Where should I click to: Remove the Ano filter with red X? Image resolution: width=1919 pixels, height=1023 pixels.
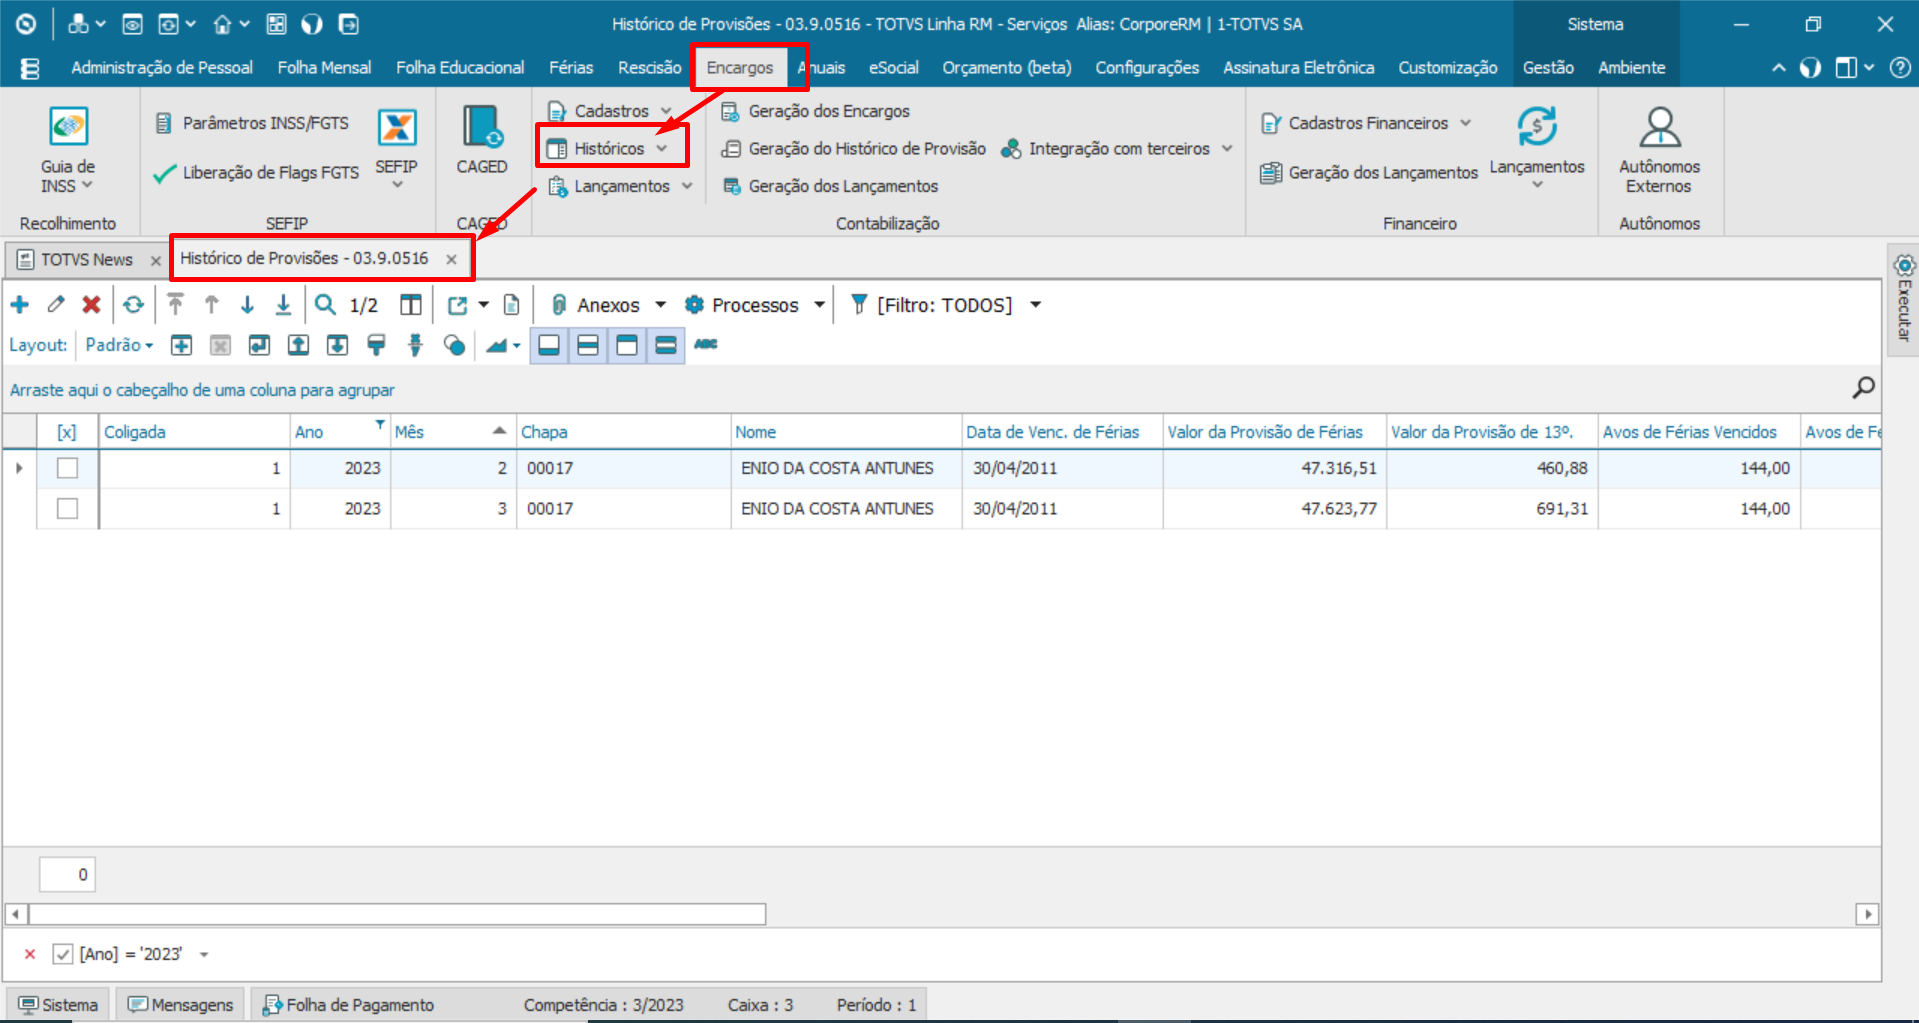tap(30, 954)
